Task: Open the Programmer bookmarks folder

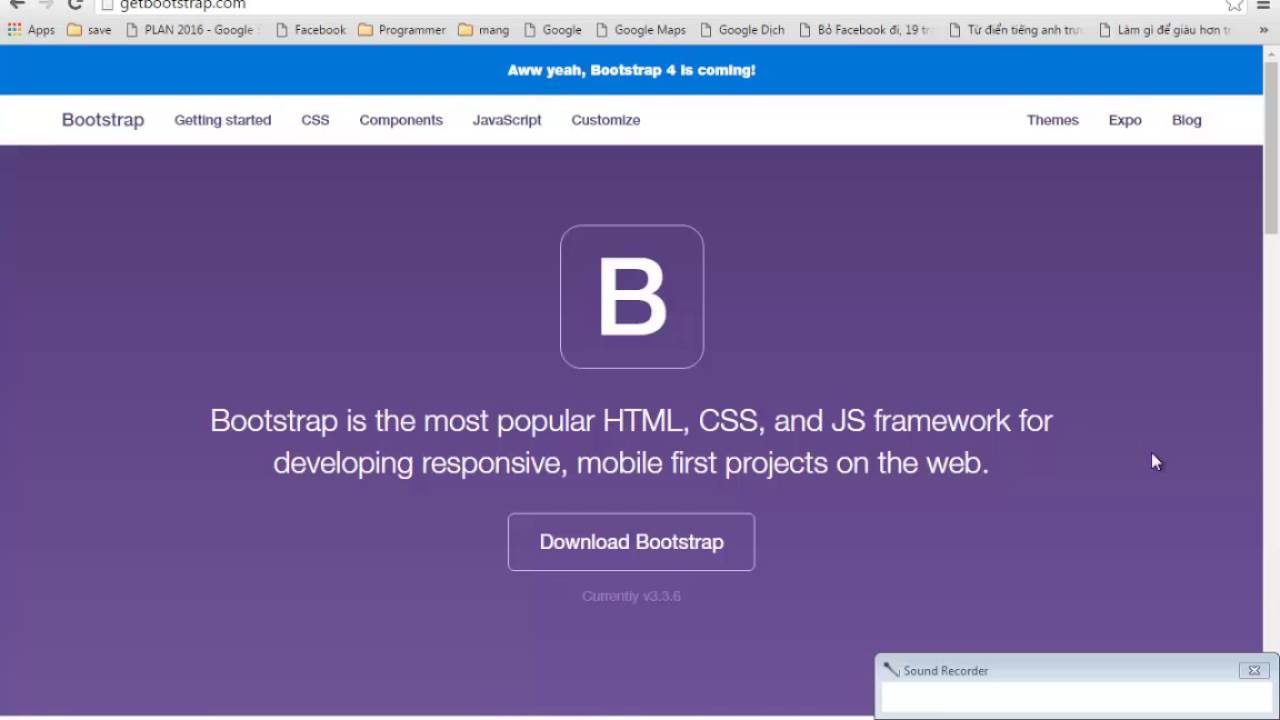Action: pos(402,30)
